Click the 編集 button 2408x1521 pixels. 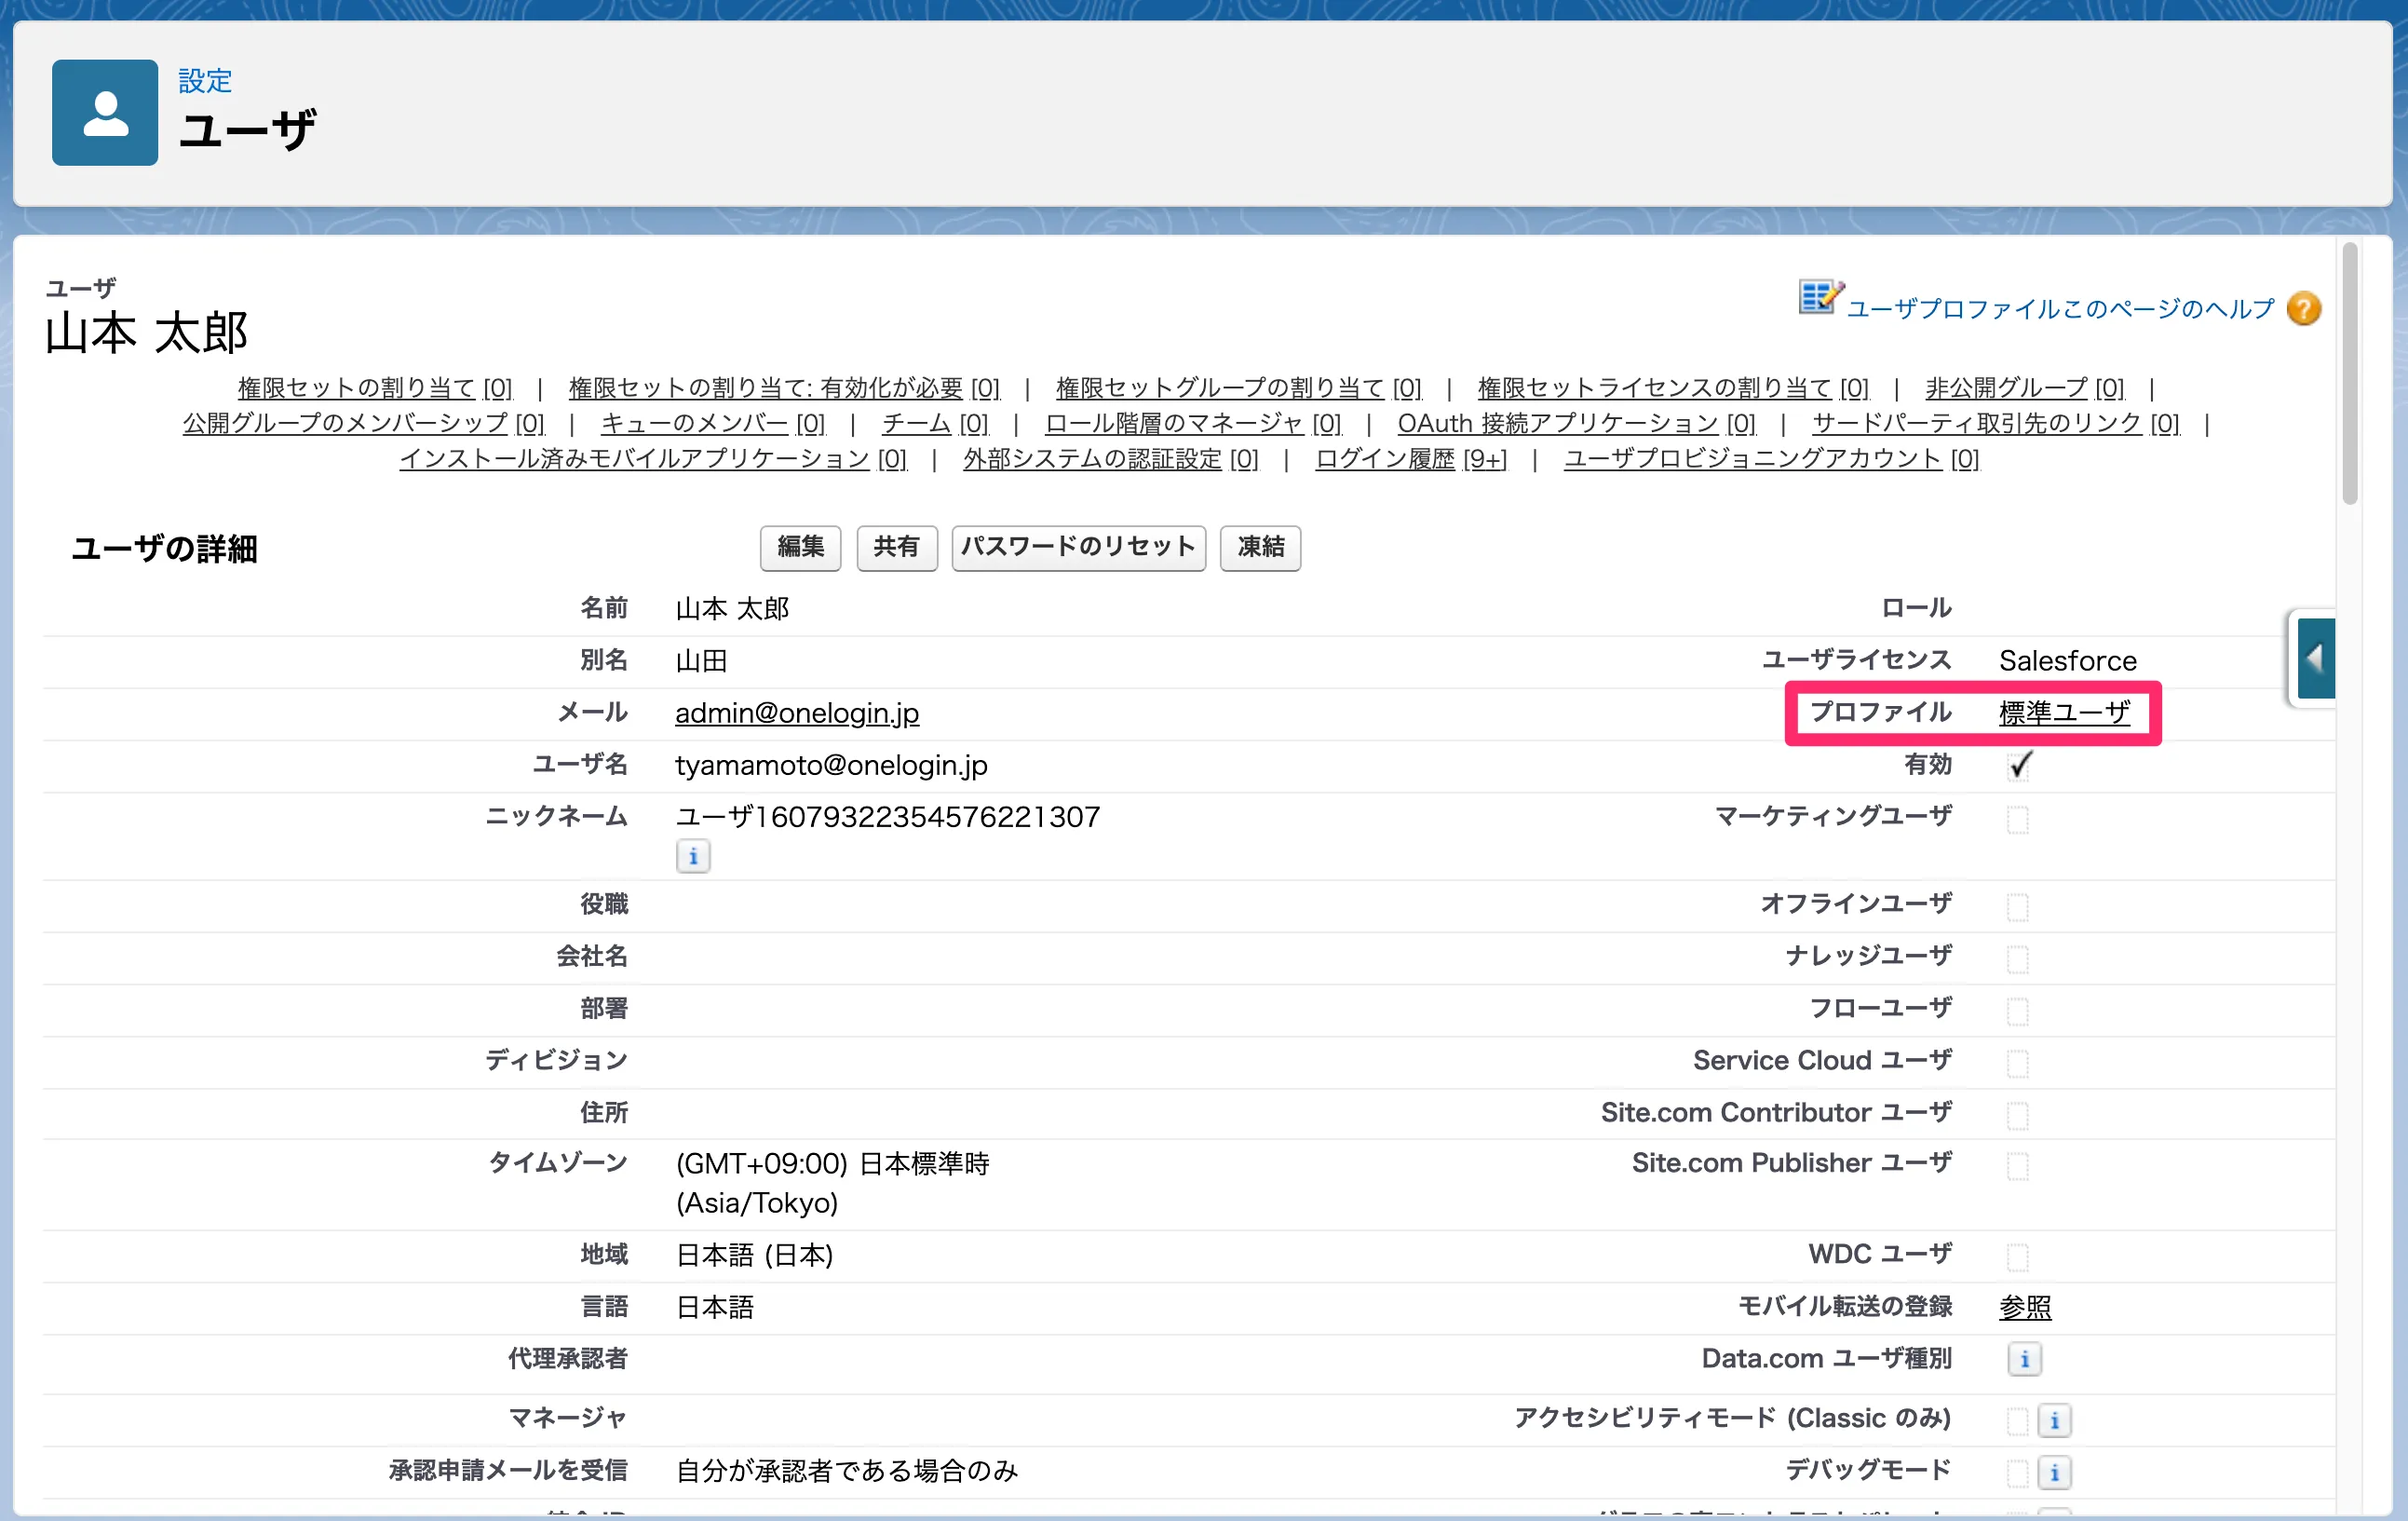(x=800, y=547)
